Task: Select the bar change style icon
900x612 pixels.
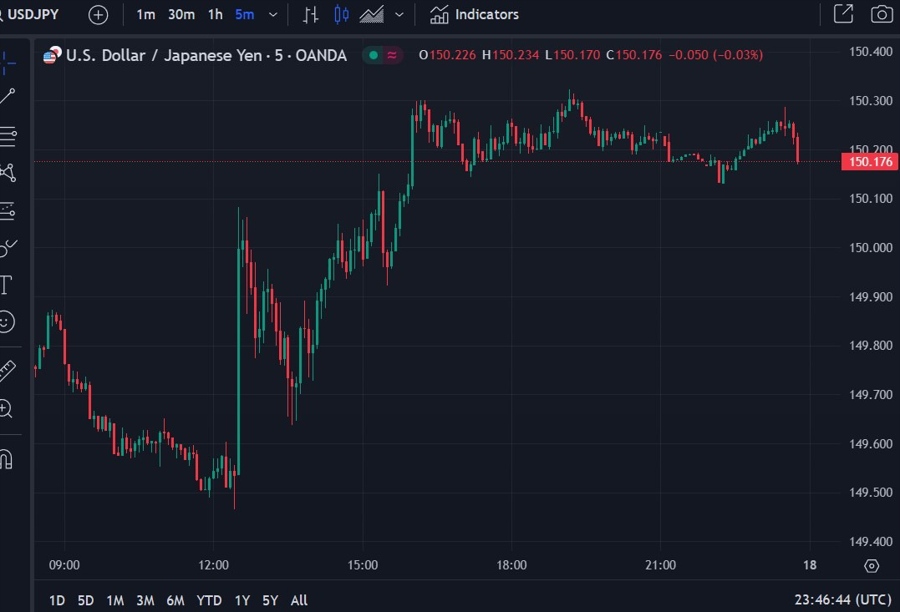Action: pyautogui.click(x=311, y=14)
